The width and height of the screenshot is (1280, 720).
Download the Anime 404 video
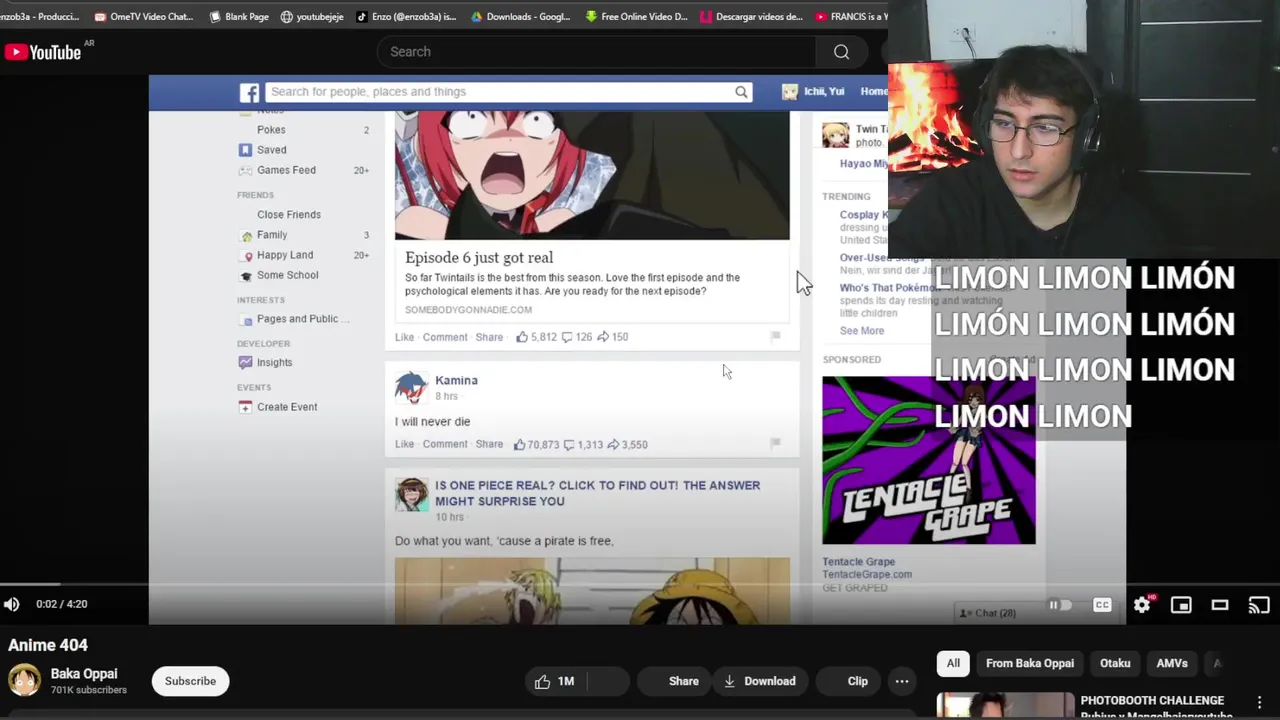(x=759, y=681)
